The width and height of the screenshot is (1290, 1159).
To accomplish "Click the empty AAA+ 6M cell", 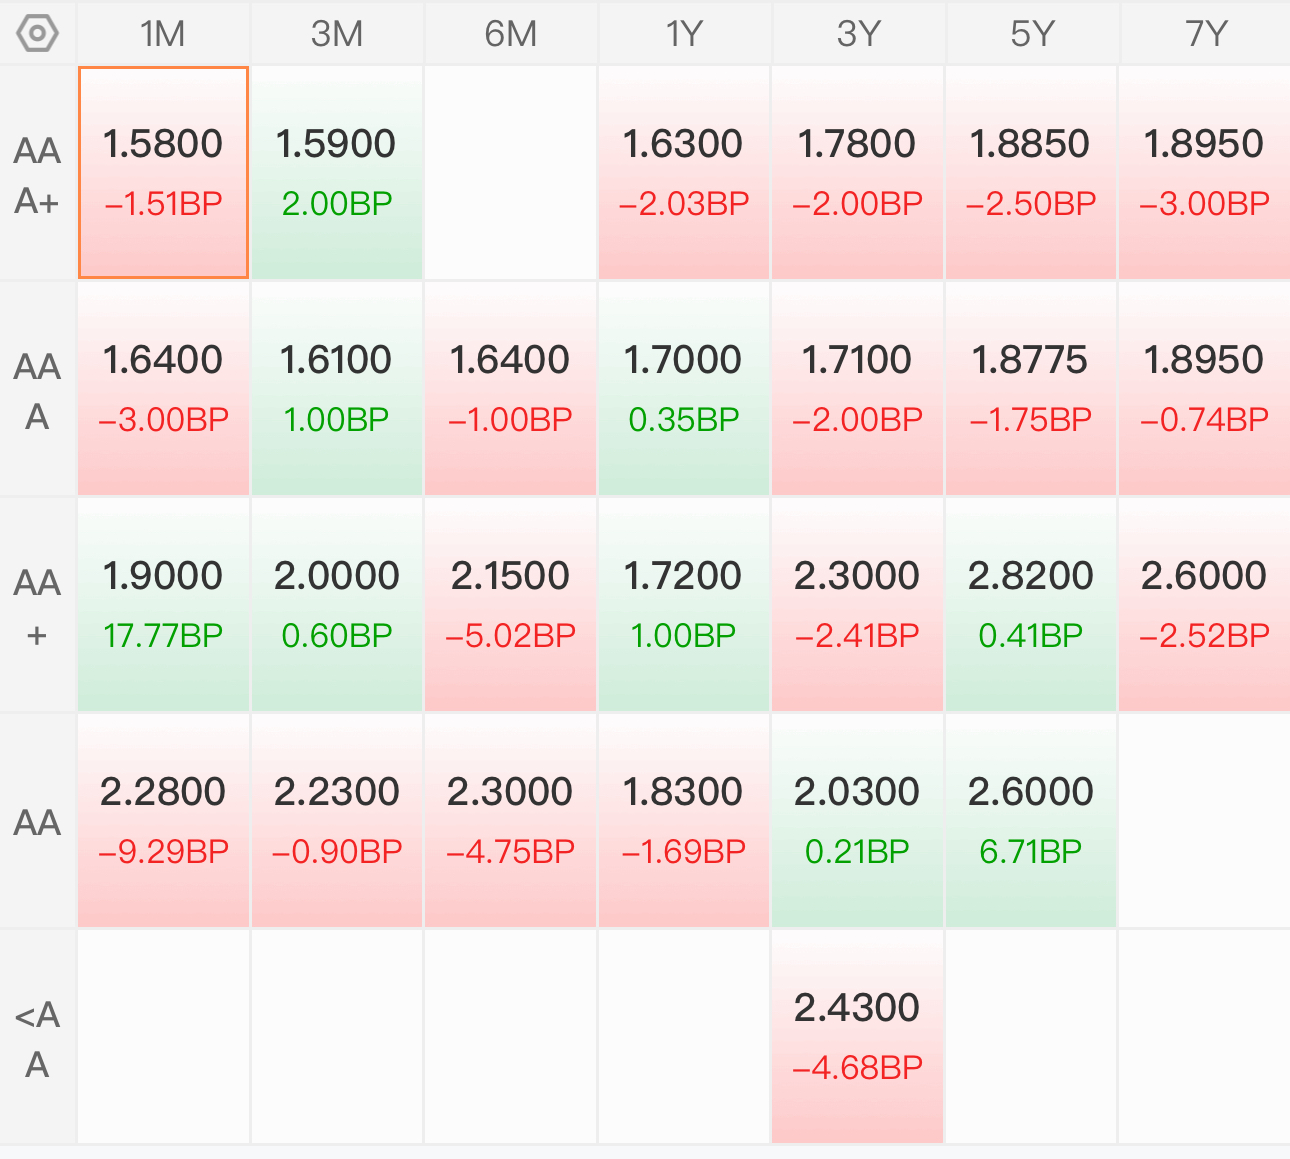I will tap(511, 172).
